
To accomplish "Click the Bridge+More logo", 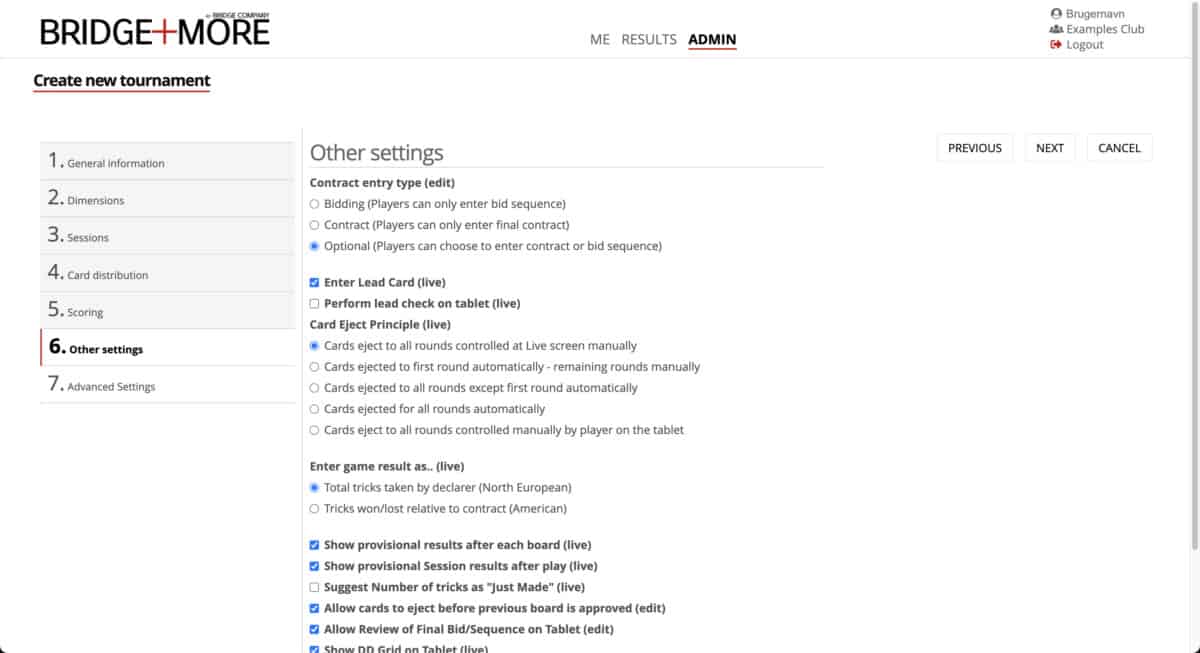I will [x=155, y=31].
